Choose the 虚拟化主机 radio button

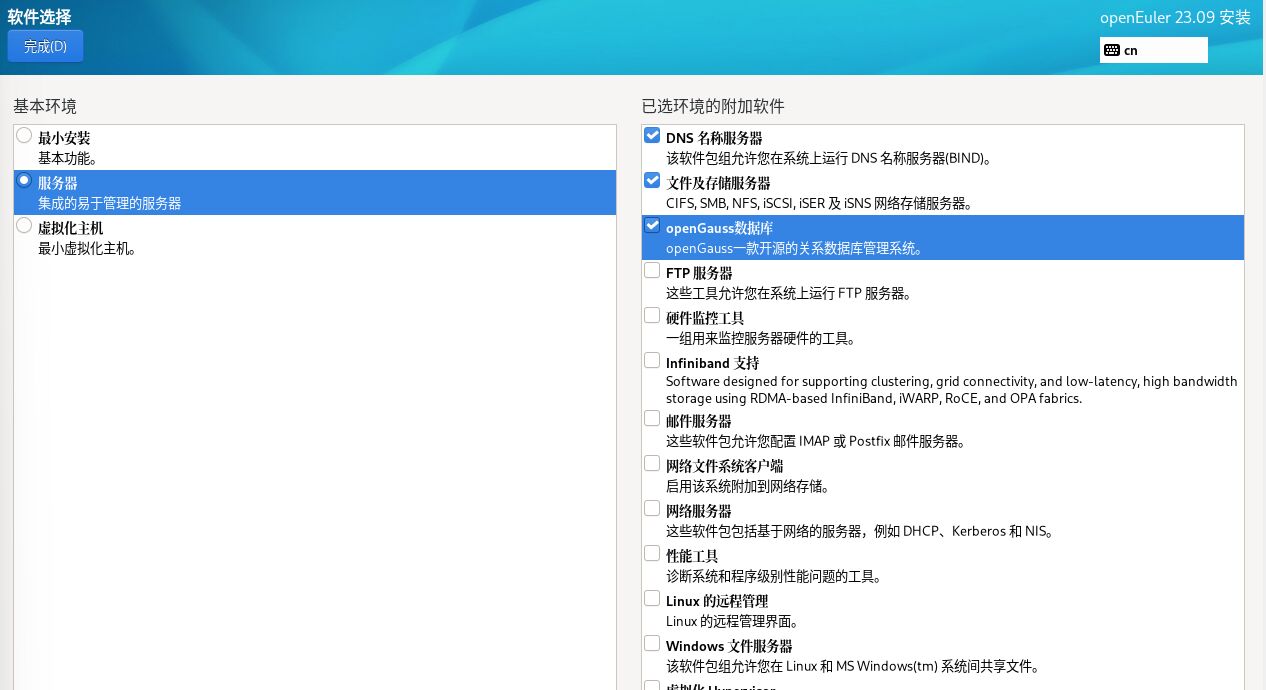[x=24, y=226]
